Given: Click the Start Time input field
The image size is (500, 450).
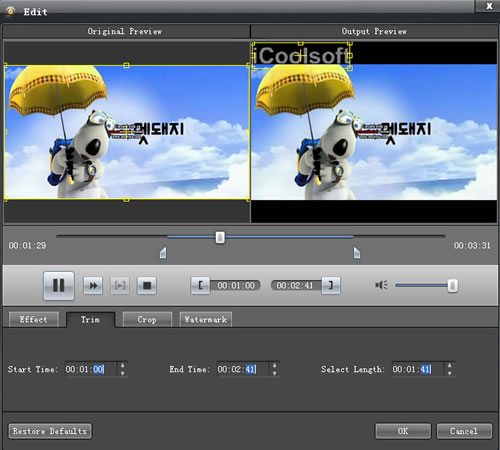Looking at the screenshot, I should pyautogui.click(x=91, y=369).
